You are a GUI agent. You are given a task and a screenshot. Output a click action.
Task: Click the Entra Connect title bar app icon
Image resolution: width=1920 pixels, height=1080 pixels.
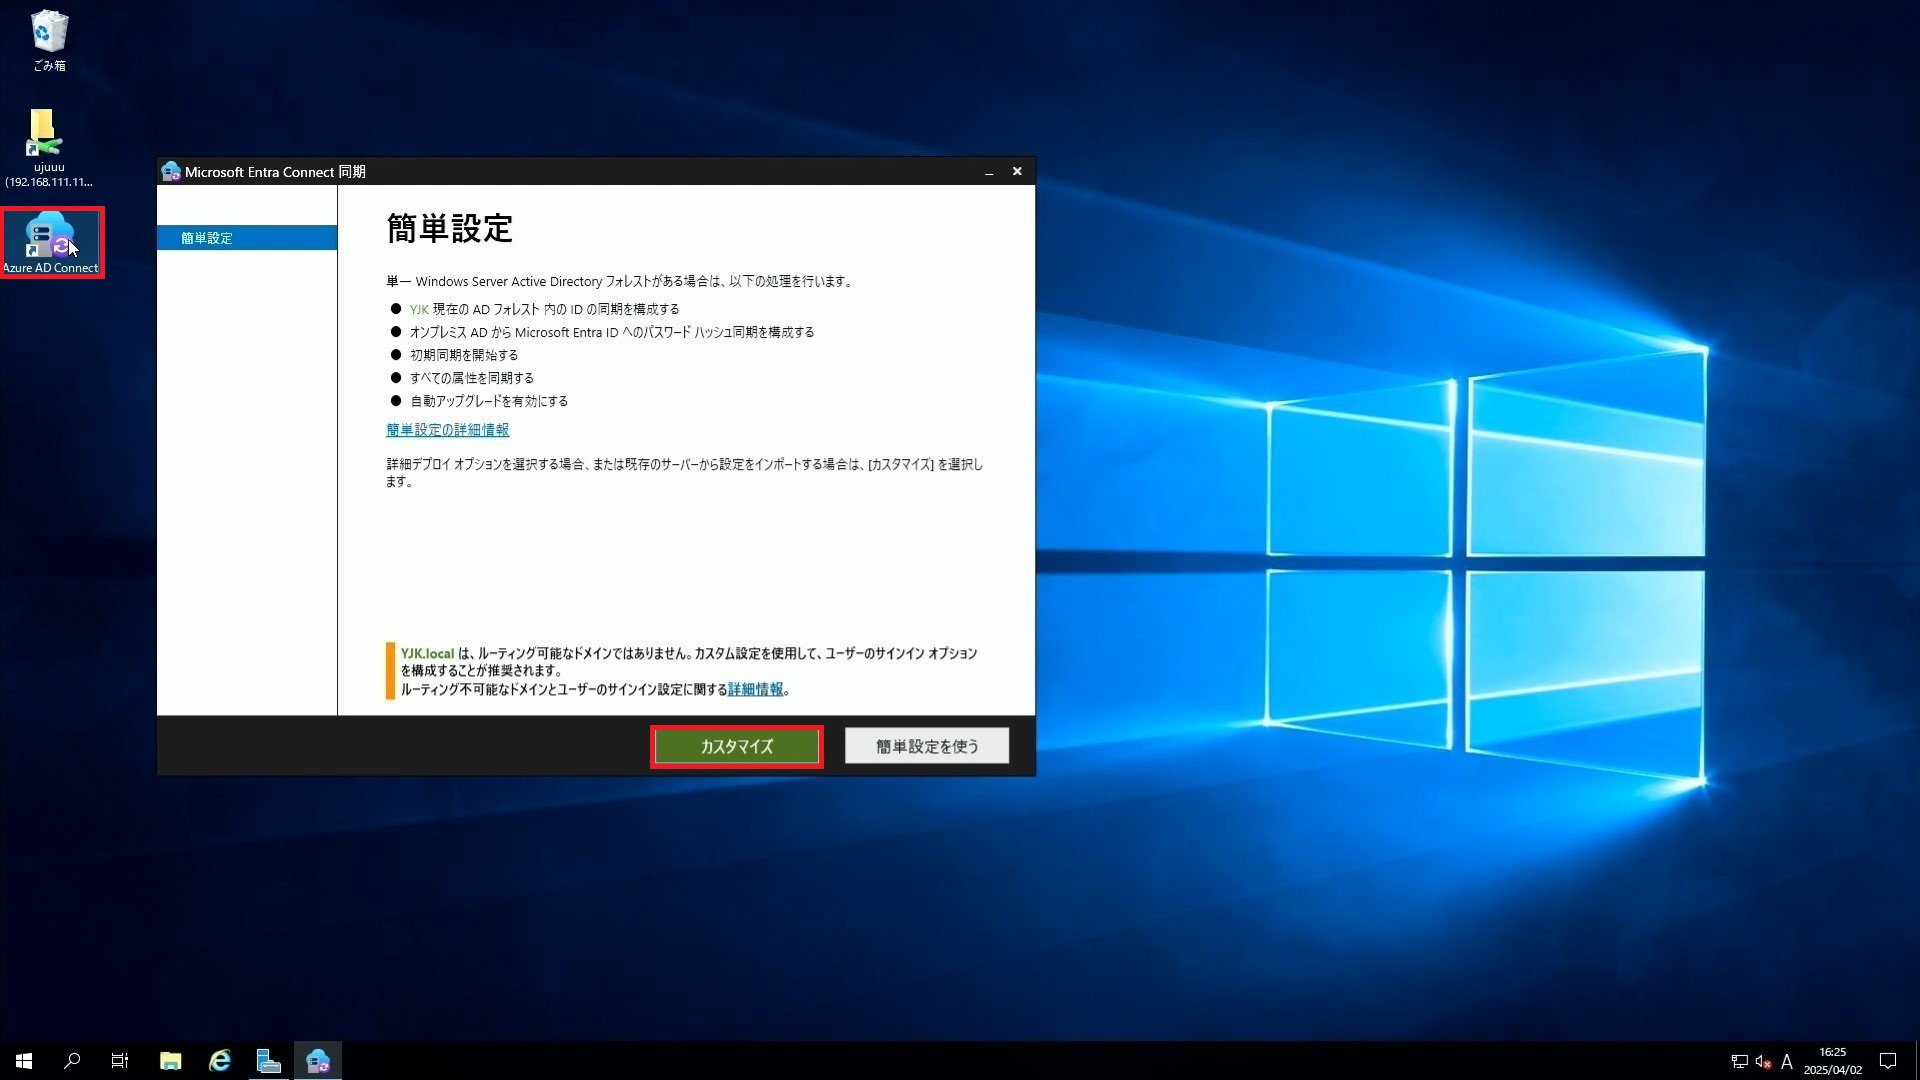(x=171, y=172)
